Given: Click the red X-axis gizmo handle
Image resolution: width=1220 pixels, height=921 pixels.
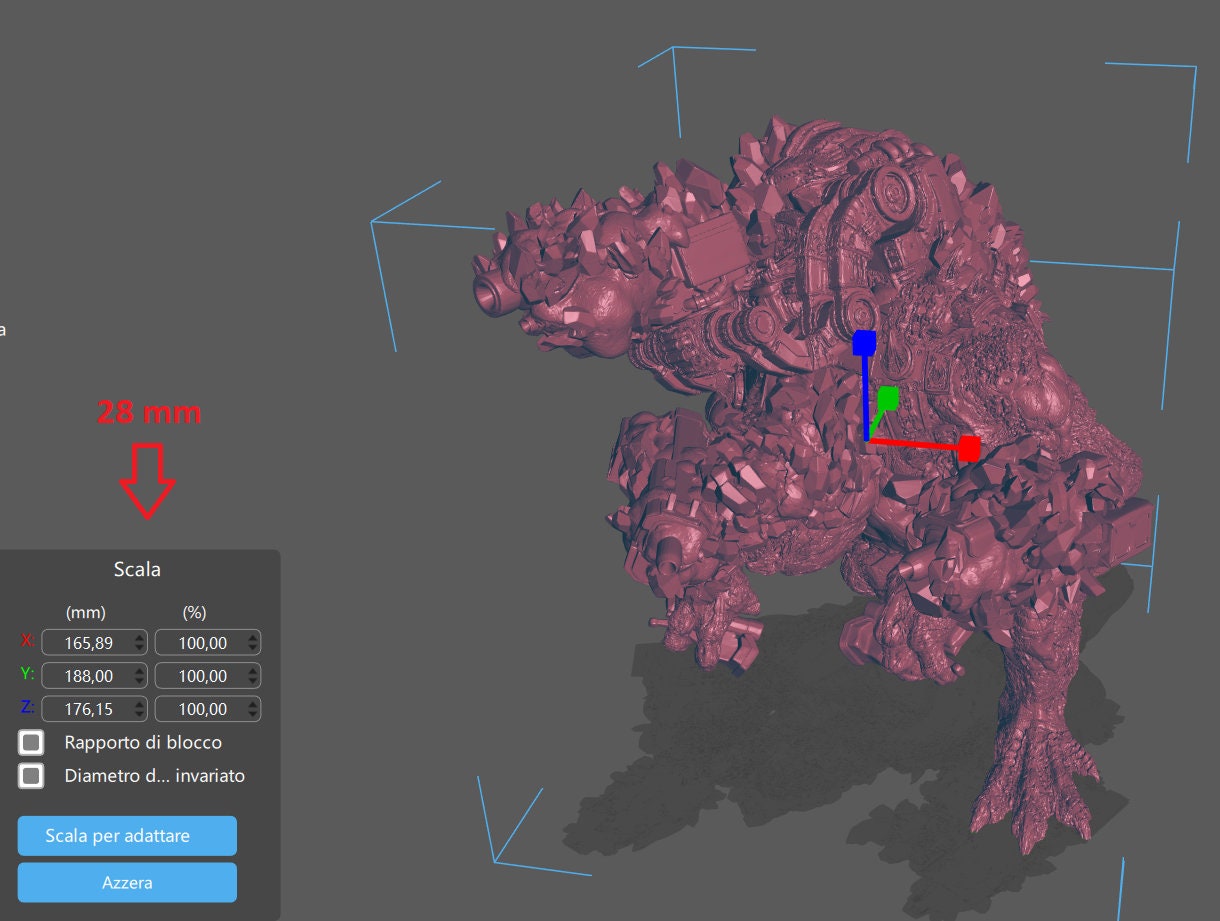Looking at the screenshot, I should pos(968,449).
